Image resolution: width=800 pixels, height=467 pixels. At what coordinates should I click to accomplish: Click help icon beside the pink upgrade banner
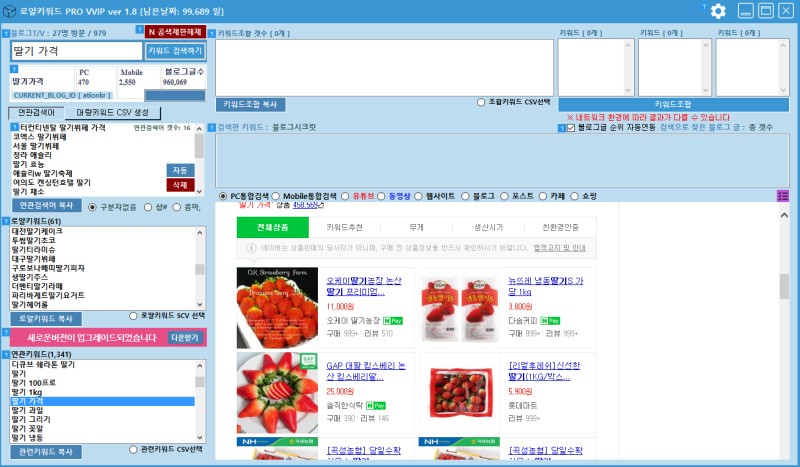point(6,332)
